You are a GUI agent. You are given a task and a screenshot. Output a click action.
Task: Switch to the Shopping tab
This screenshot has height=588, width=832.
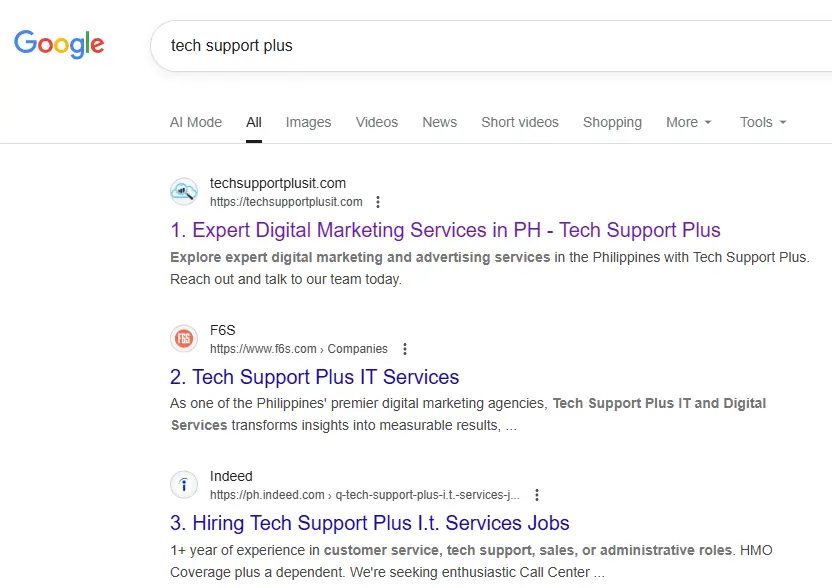tap(612, 122)
